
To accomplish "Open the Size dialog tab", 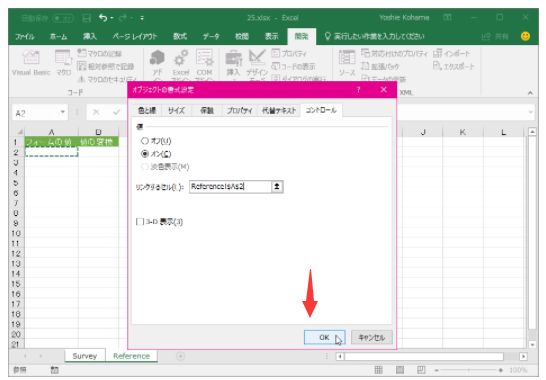I will (176, 110).
